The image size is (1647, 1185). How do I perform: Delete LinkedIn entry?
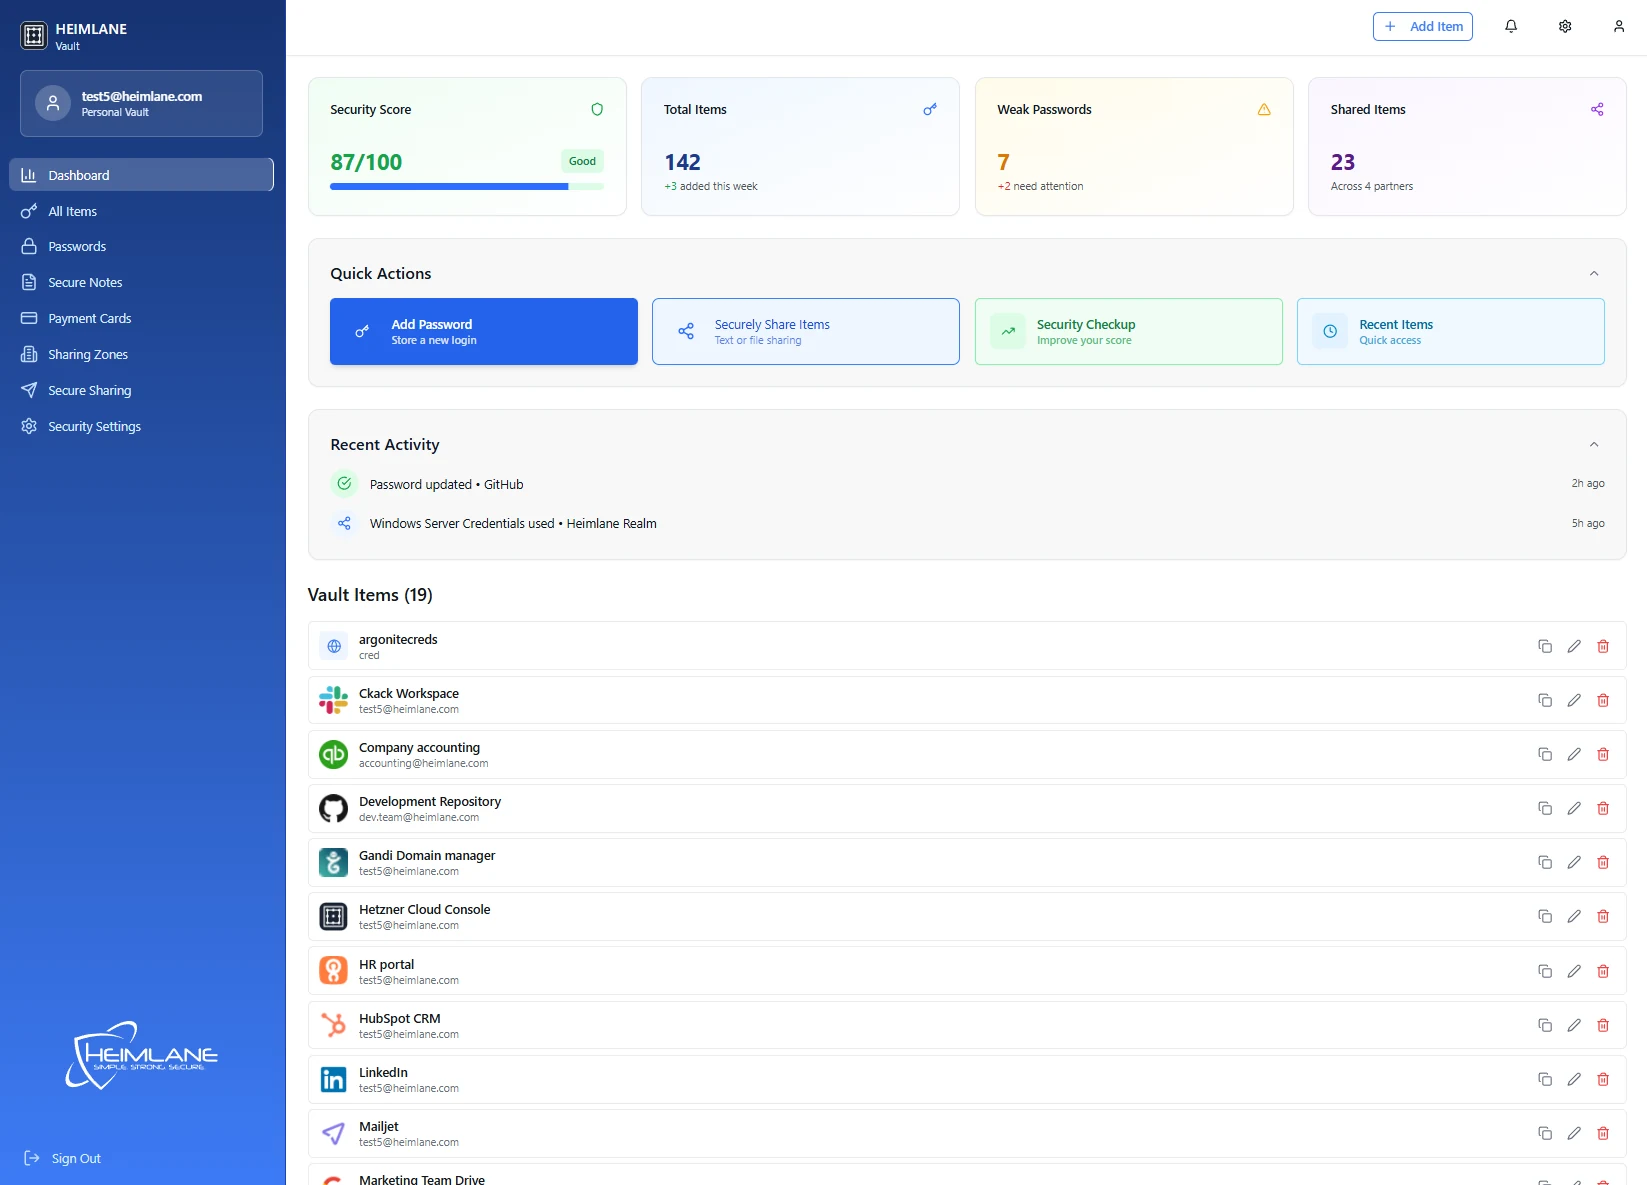(1603, 1079)
